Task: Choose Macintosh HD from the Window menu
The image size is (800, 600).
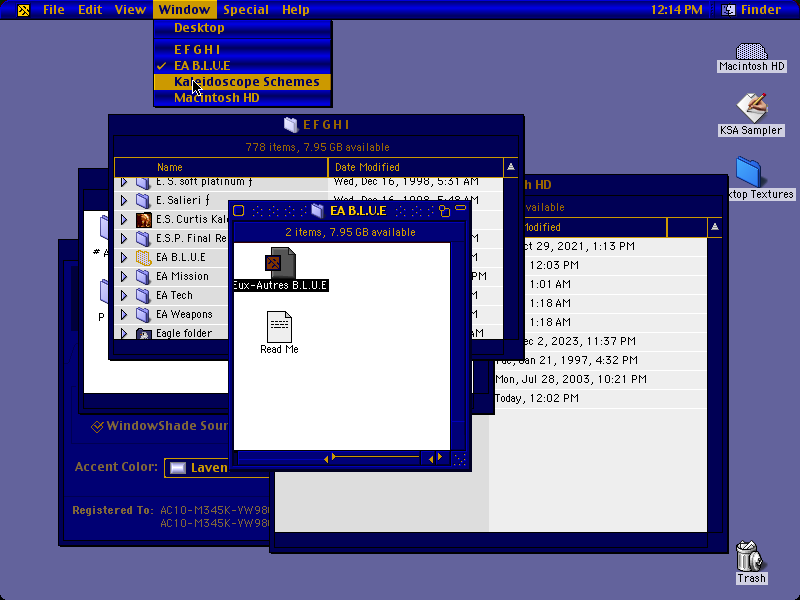Action: pos(243,98)
